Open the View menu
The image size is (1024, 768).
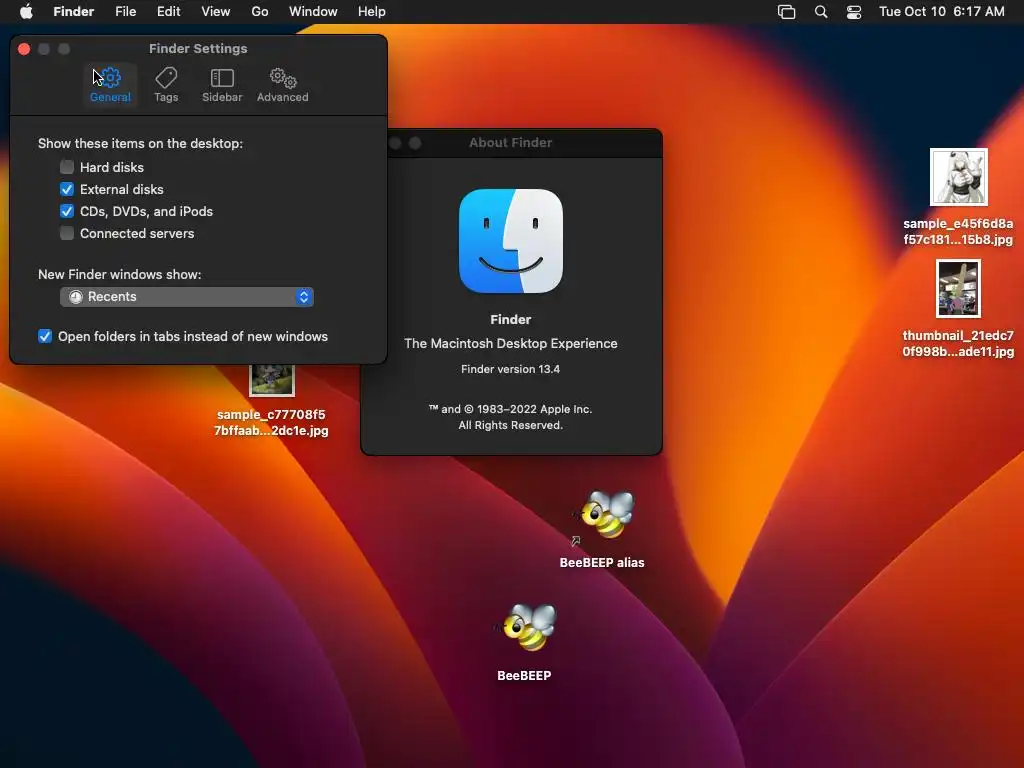point(216,12)
